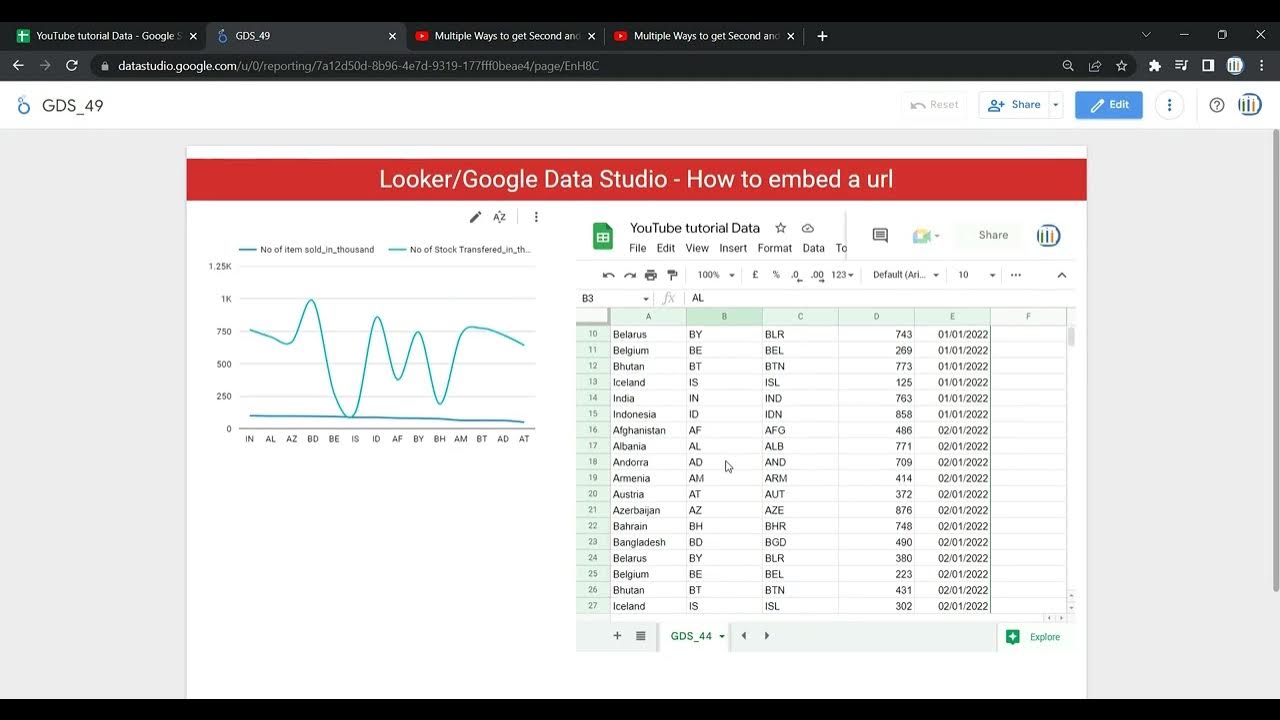Collapse sheet menus with up chevron
Image resolution: width=1280 pixels, height=720 pixels.
click(1062, 275)
